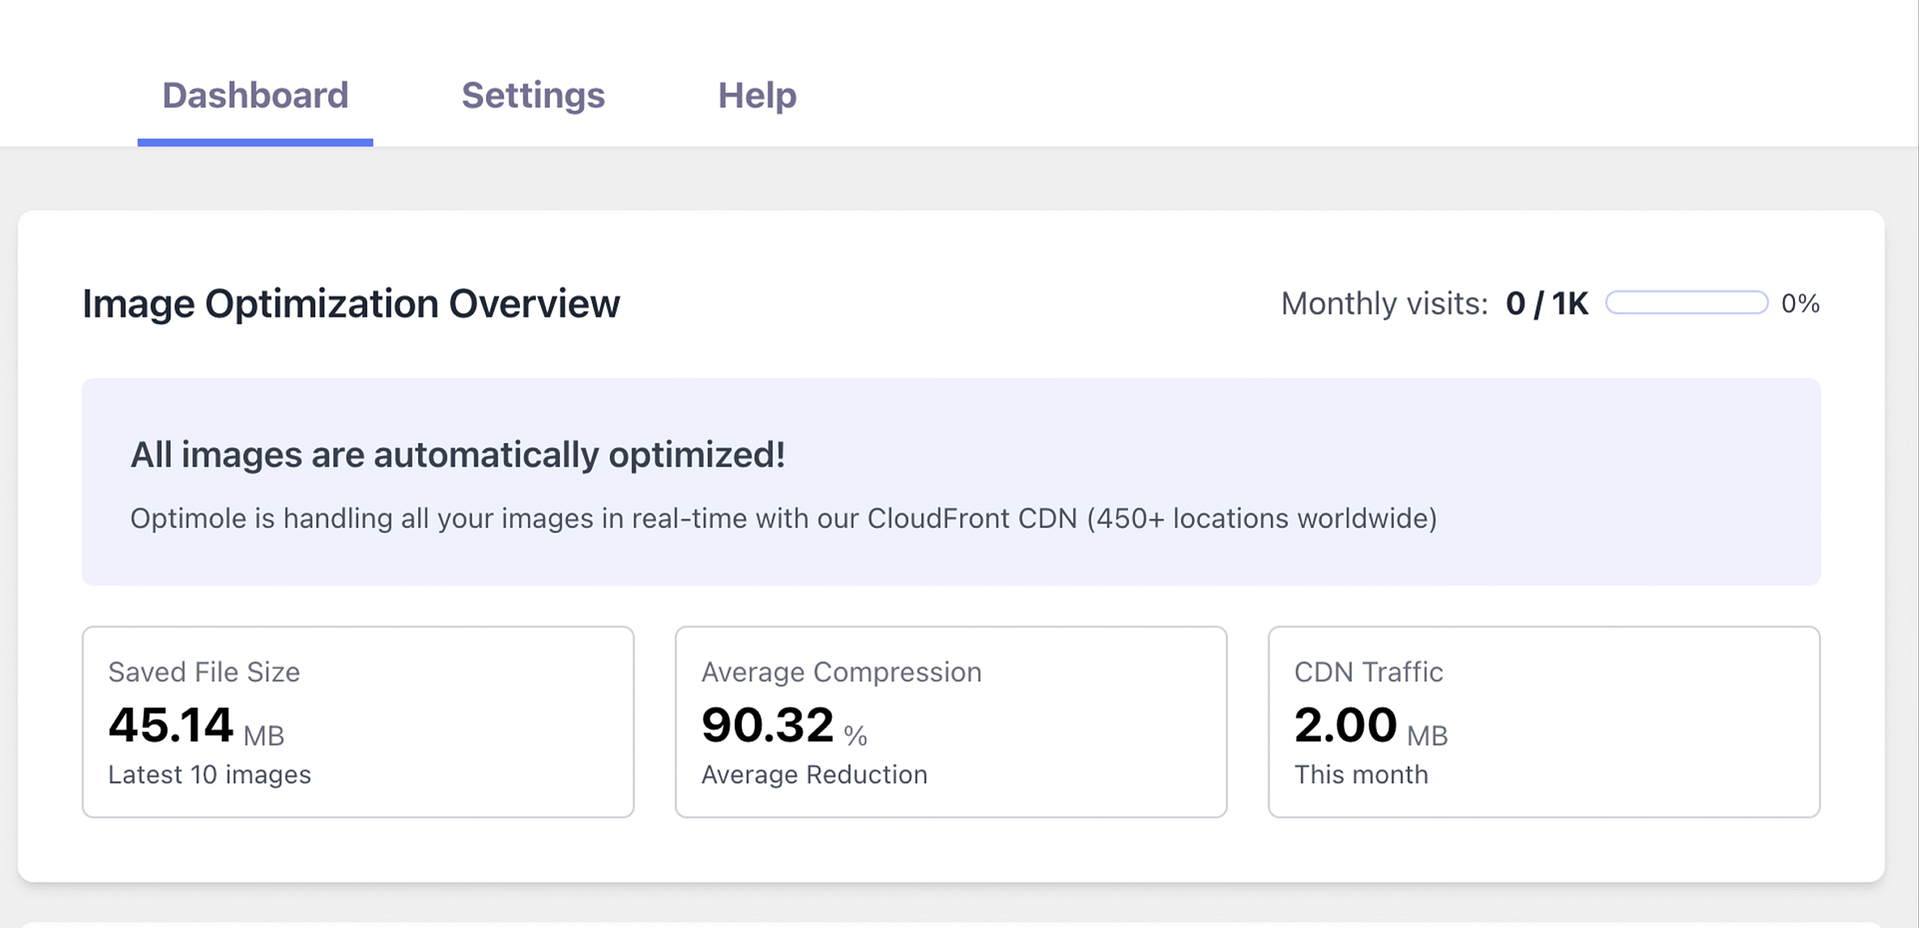This screenshot has height=928, width=1919.
Task: Click the 'This month' caption
Action: [1361, 775]
